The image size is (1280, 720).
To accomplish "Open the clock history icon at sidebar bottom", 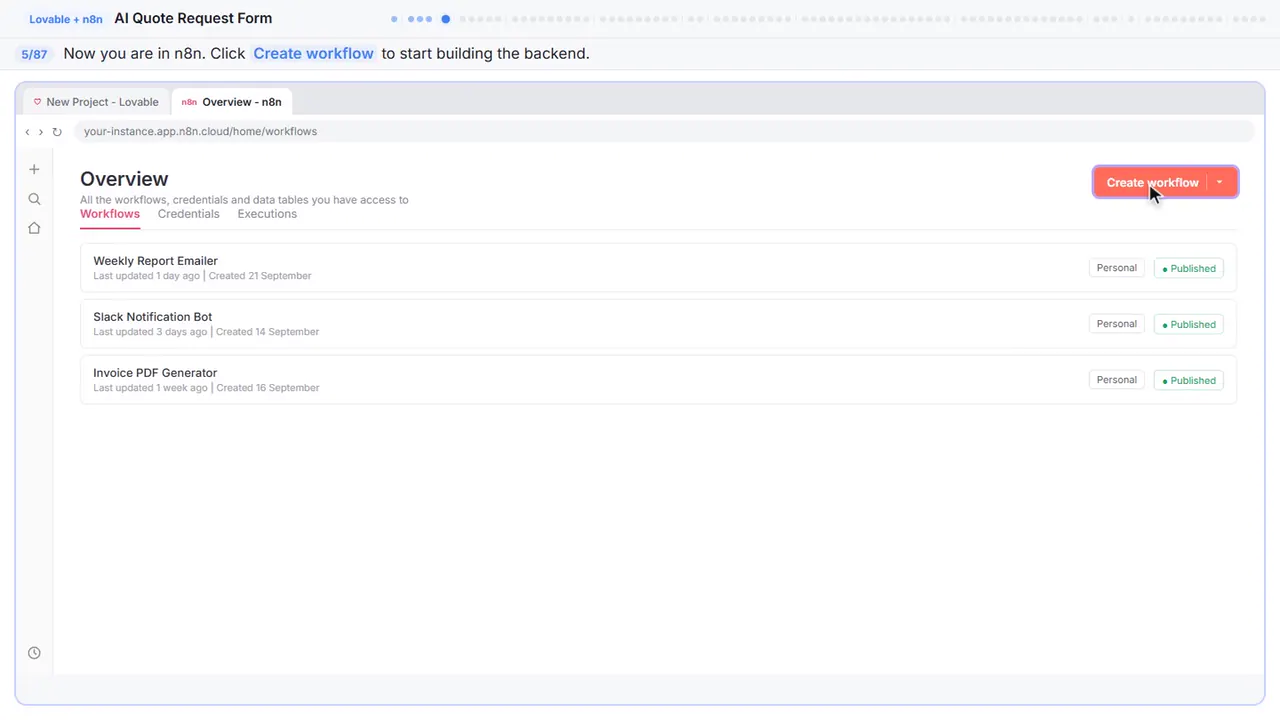I will (34, 653).
